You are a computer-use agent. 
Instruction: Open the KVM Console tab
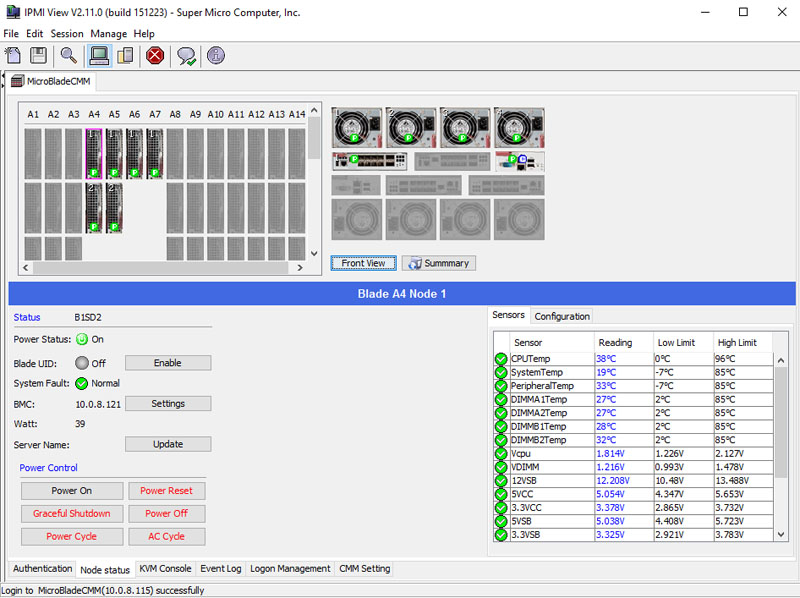coord(165,569)
